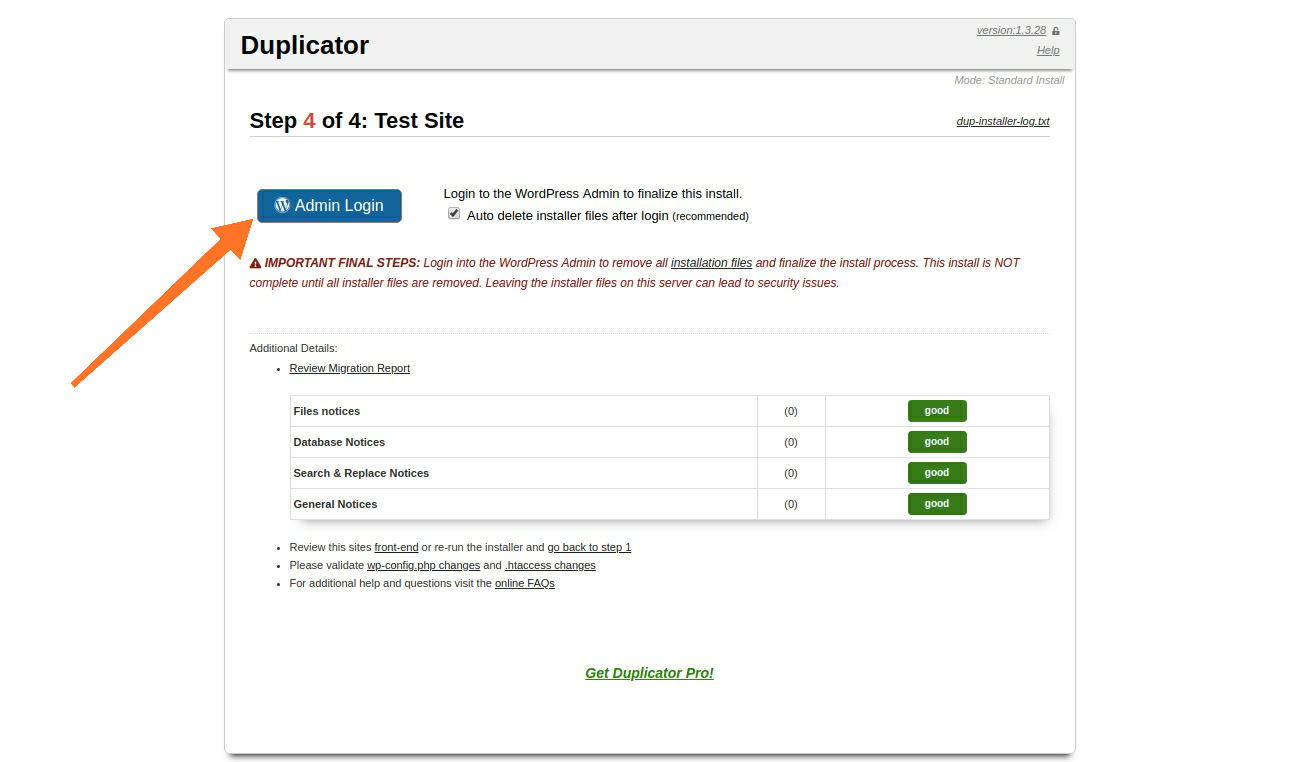Click good badge for Search & Replace Notices
This screenshot has width=1299, height=762.
(x=936, y=473)
